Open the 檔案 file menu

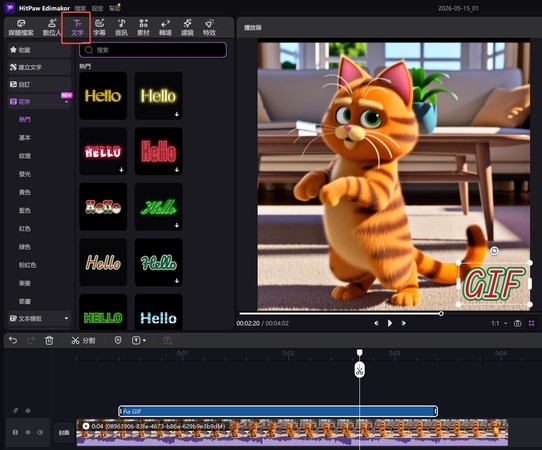point(80,8)
